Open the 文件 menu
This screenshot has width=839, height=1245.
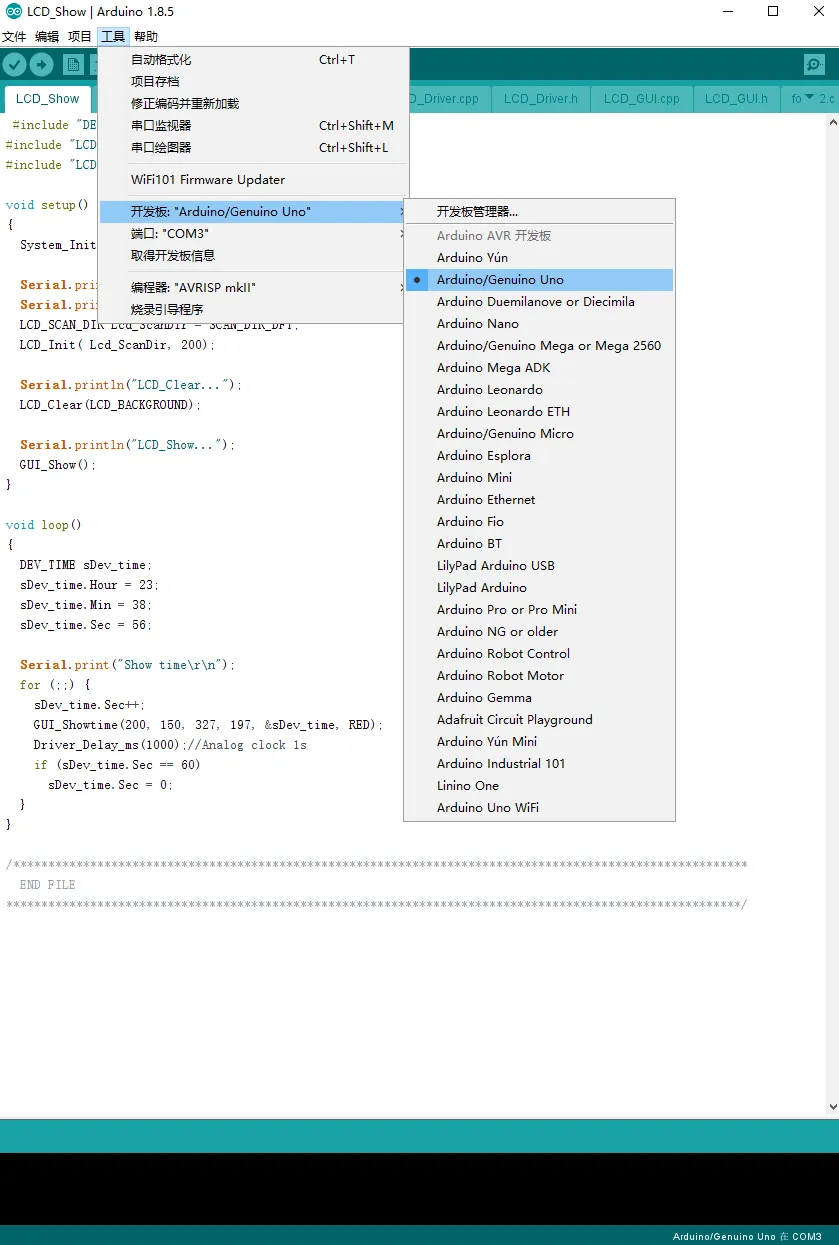14,37
